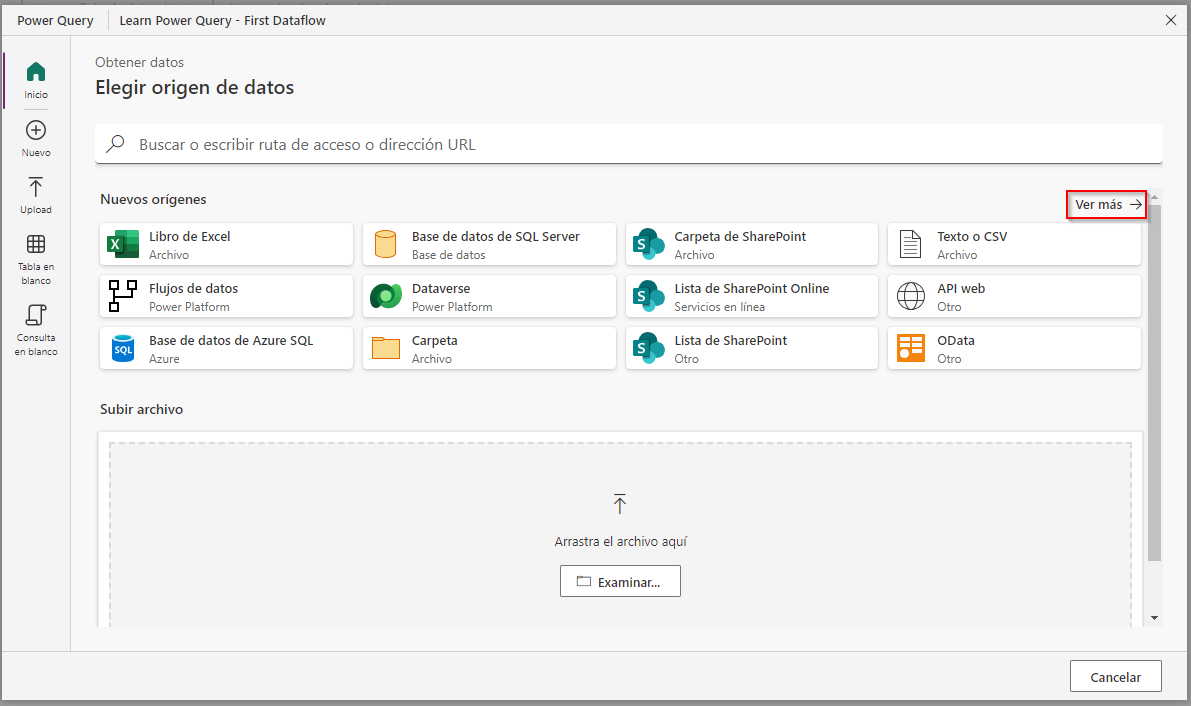
Task: Click the Texto o CSV document icon
Action: pos(911,244)
